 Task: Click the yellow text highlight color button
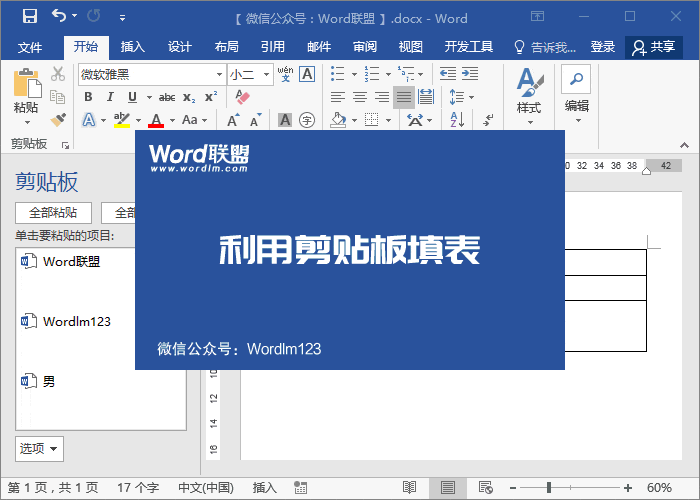tap(121, 120)
